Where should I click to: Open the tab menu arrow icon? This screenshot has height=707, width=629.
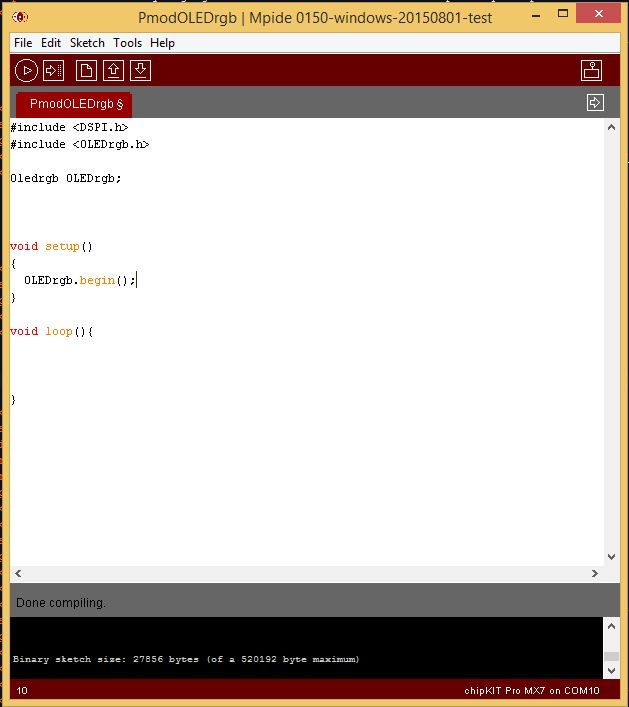[595, 102]
